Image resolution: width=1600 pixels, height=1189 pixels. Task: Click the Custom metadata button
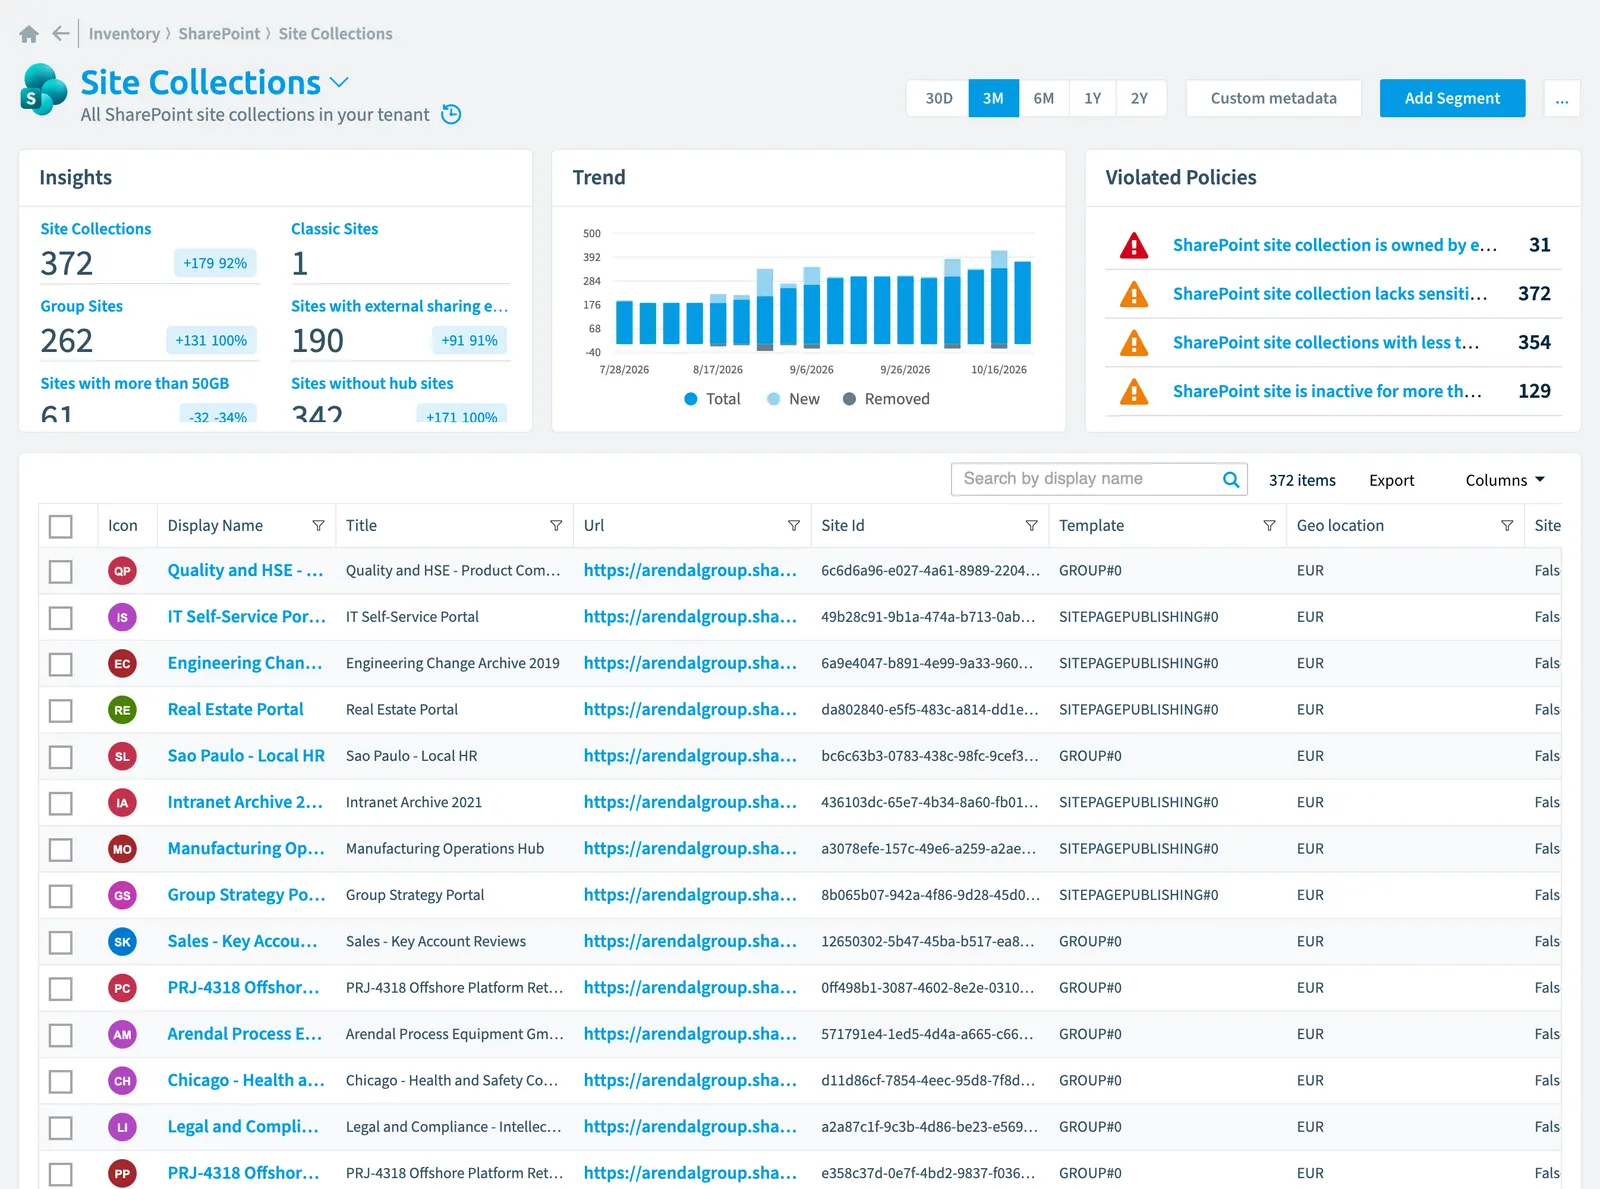click(x=1273, y=98)
